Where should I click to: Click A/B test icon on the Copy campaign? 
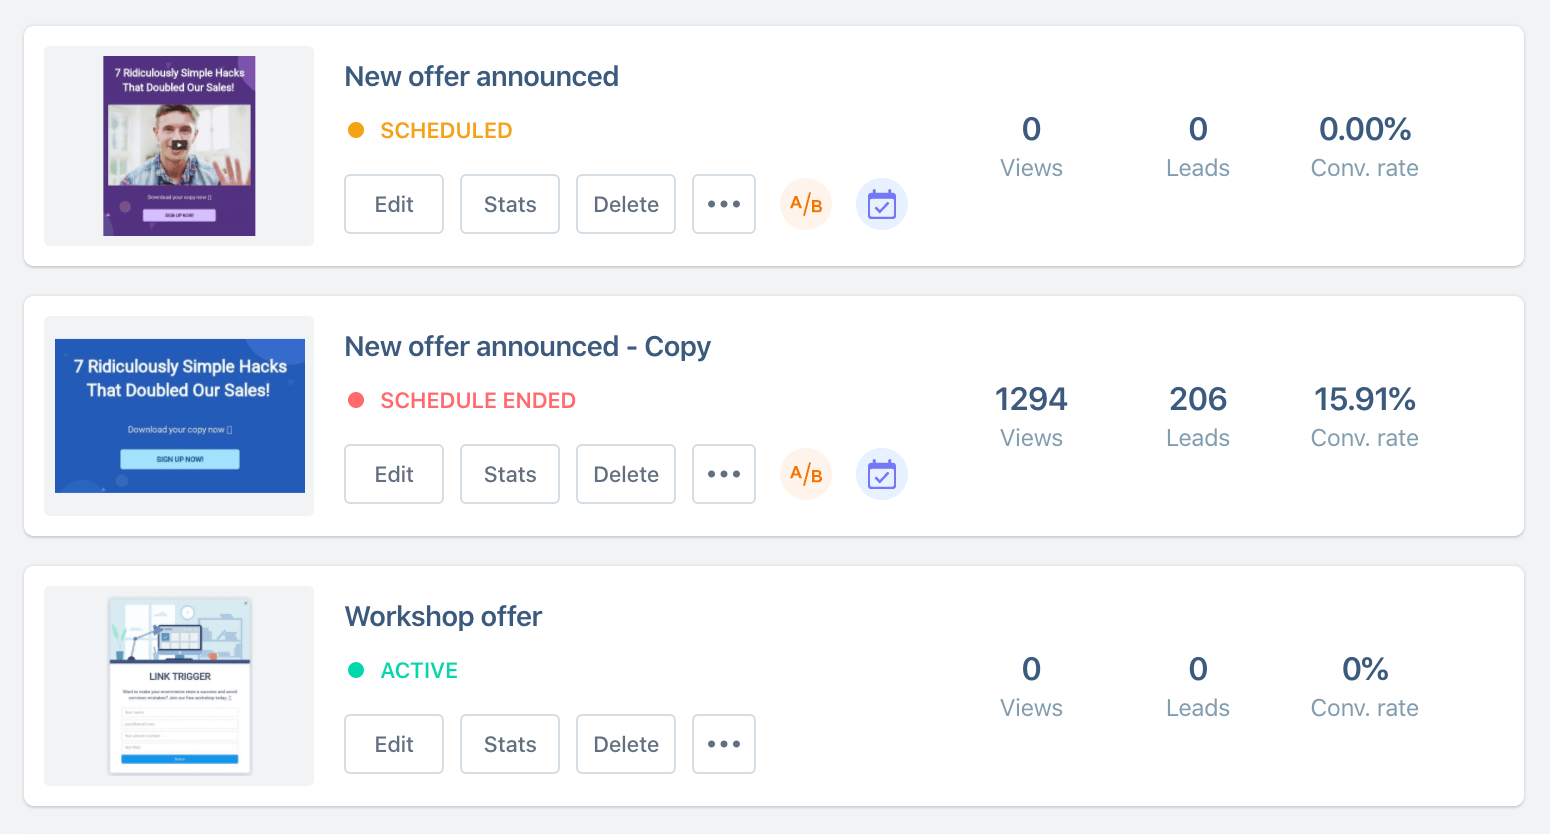pos(806,474)
